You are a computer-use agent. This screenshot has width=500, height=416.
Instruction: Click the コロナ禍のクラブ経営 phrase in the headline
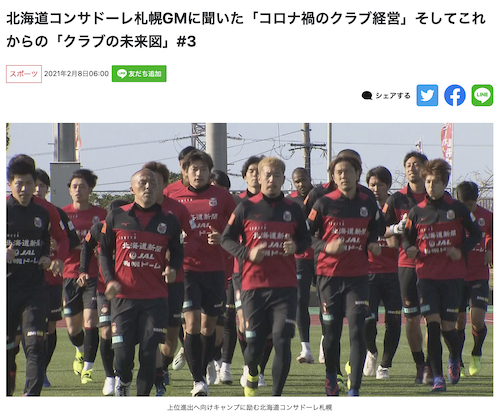tap(329, 19)
